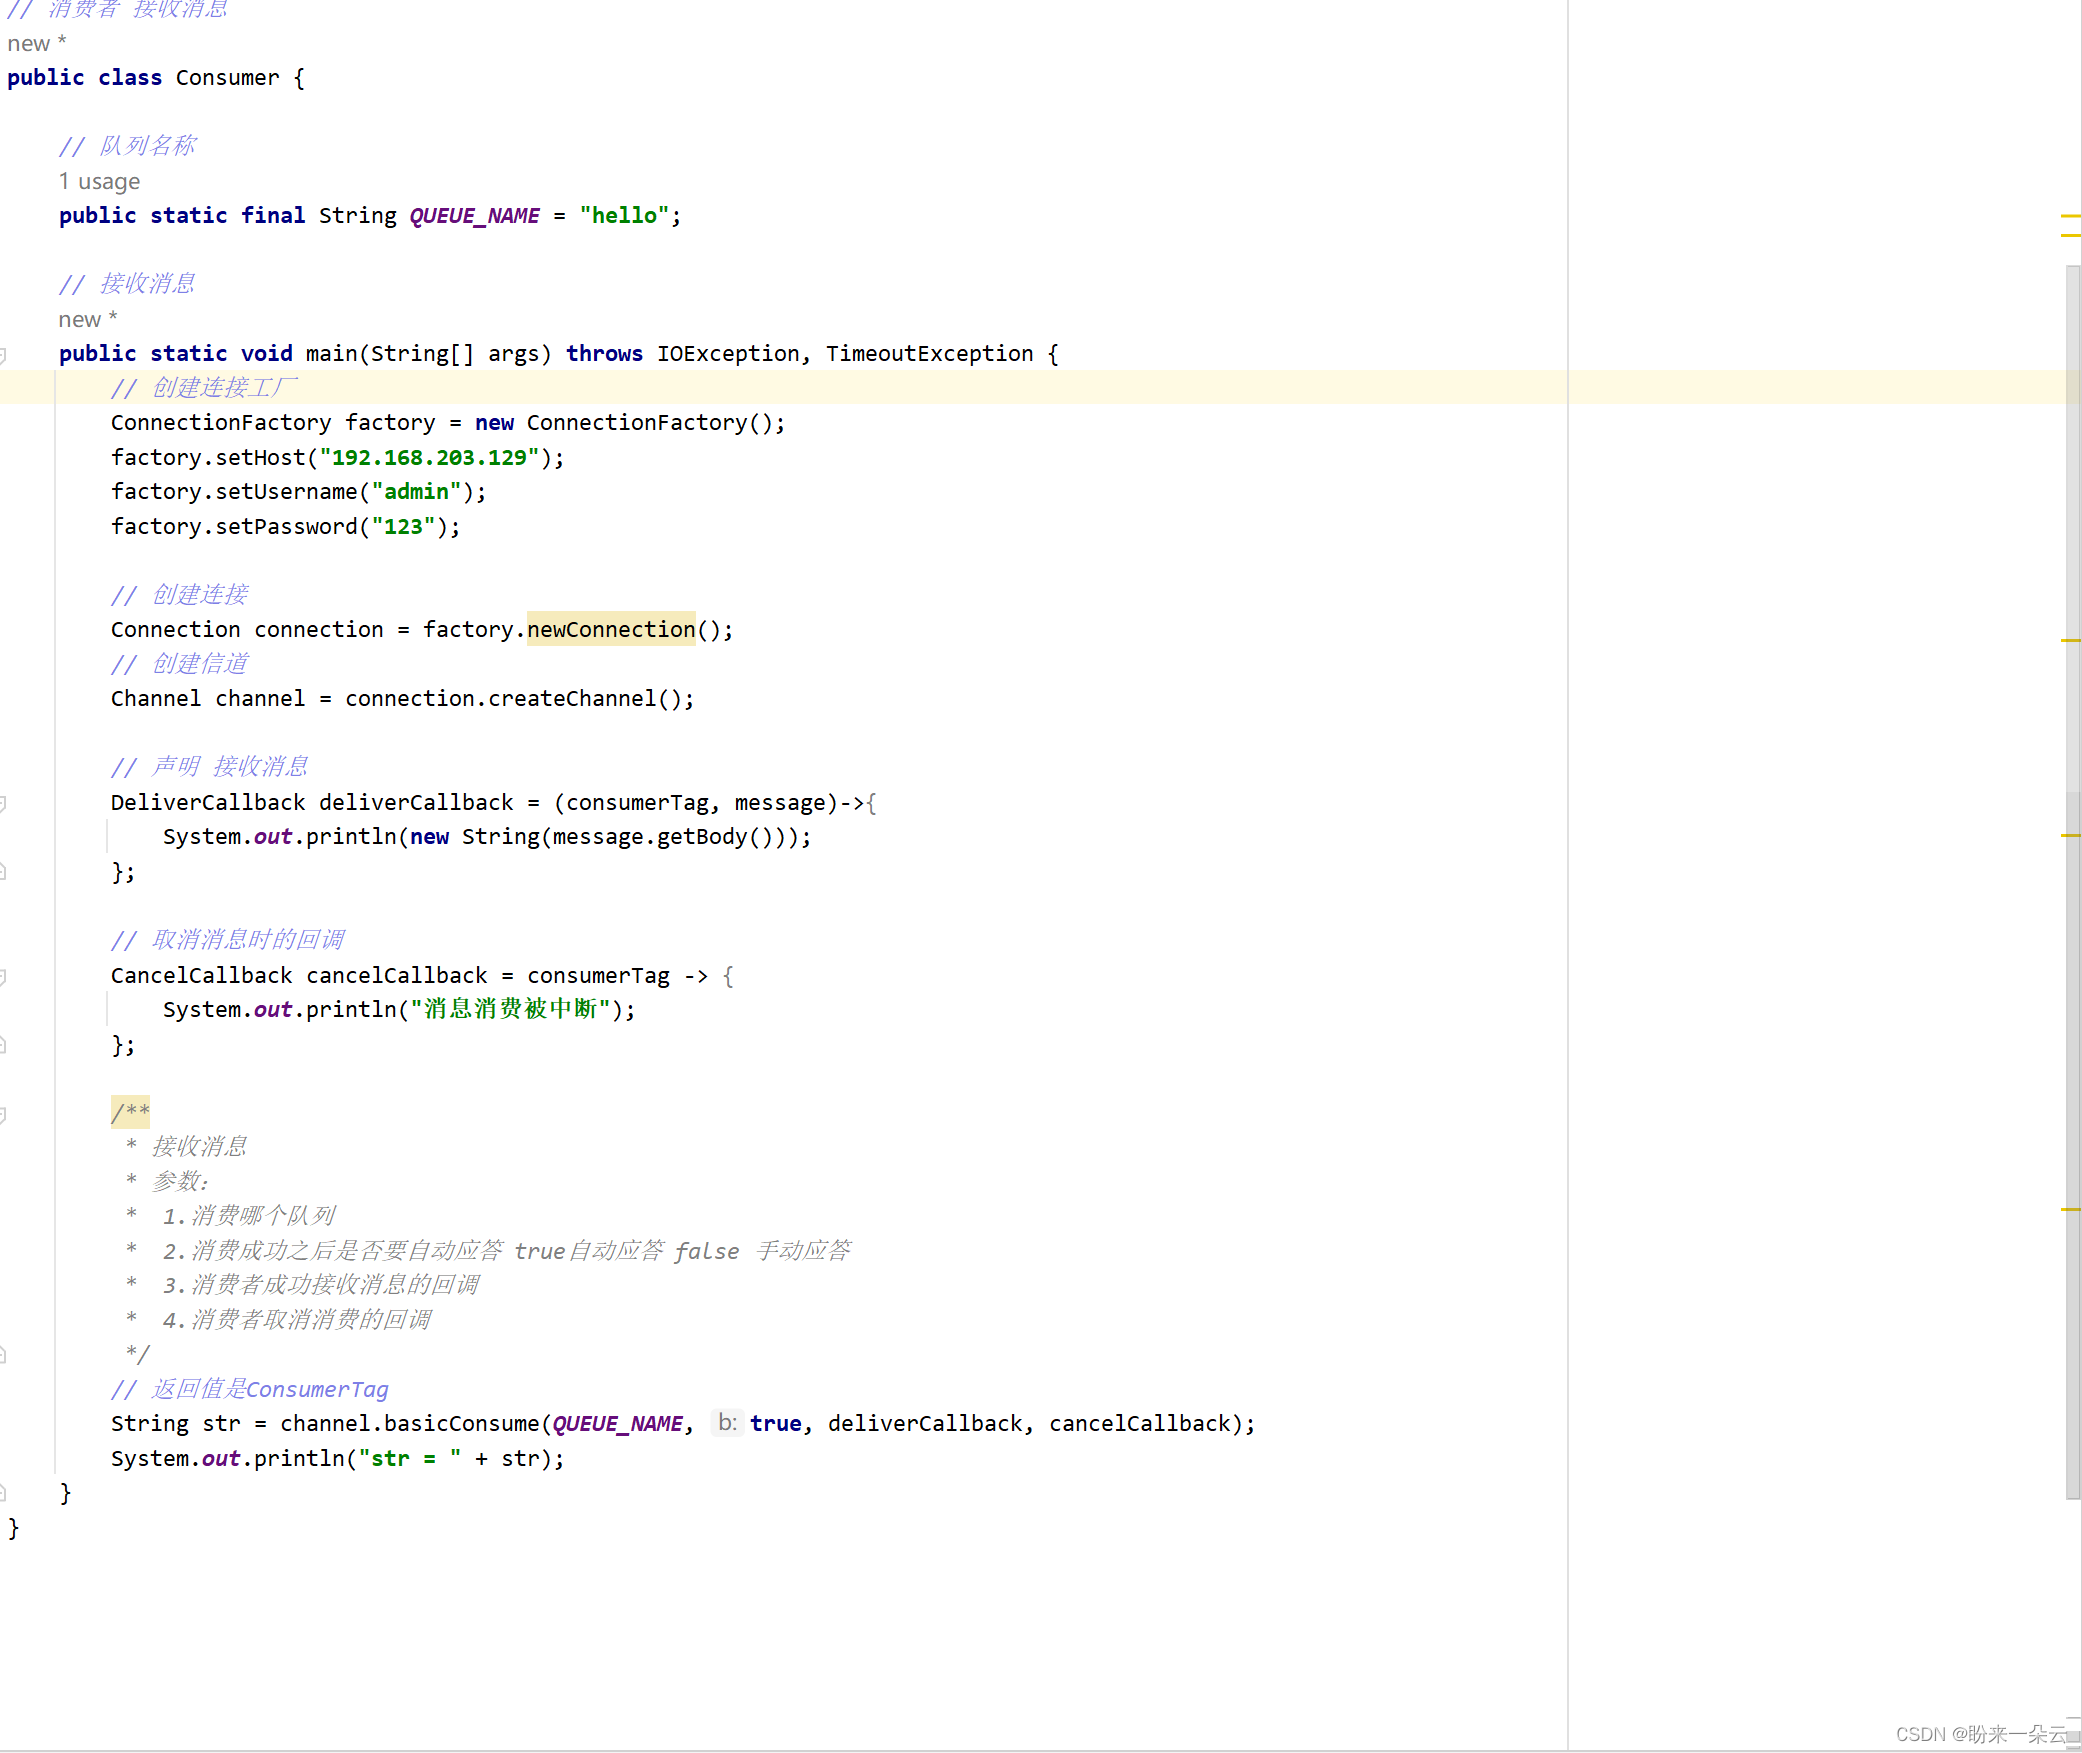
Task: Click the fold end marker at cancelCallback's closing brace
Action: coord(3,1045)
